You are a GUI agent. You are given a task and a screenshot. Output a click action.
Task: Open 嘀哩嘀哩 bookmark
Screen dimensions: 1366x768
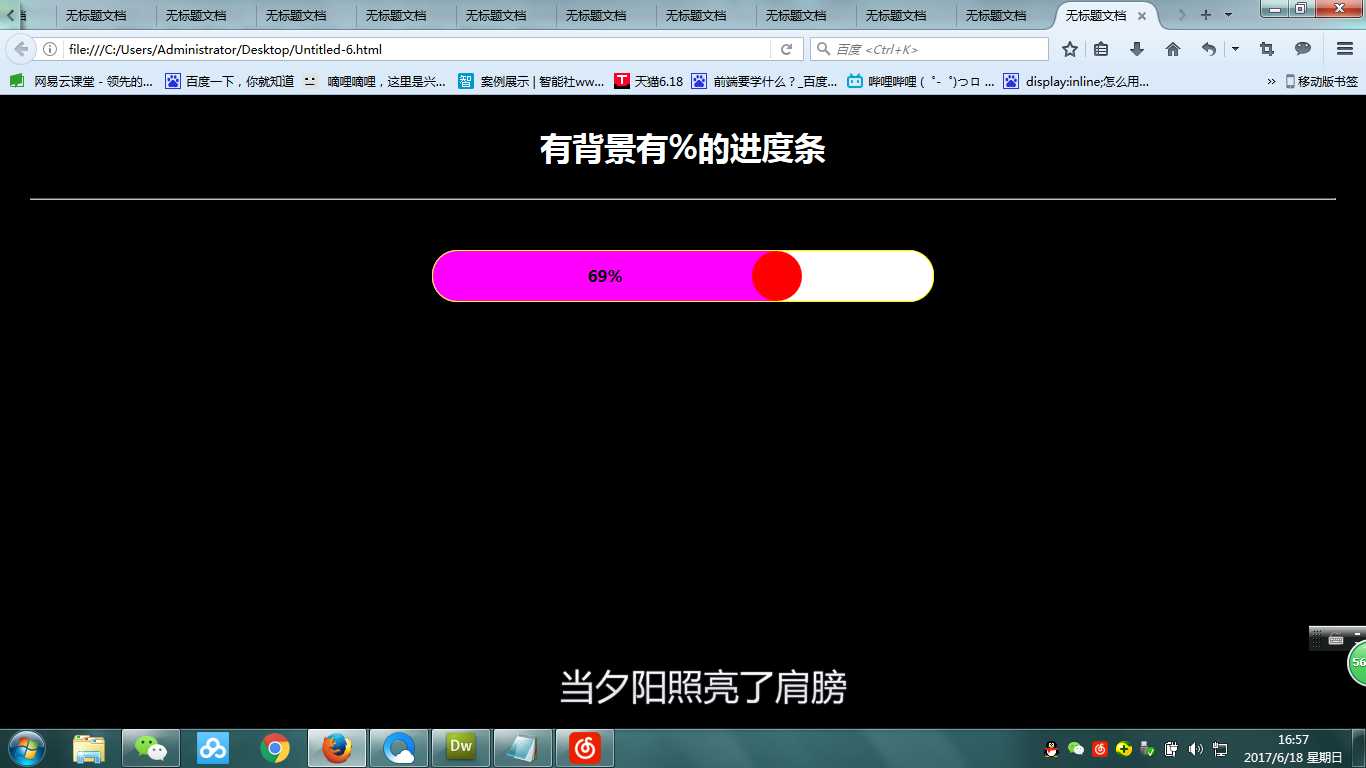coord(375,82)
